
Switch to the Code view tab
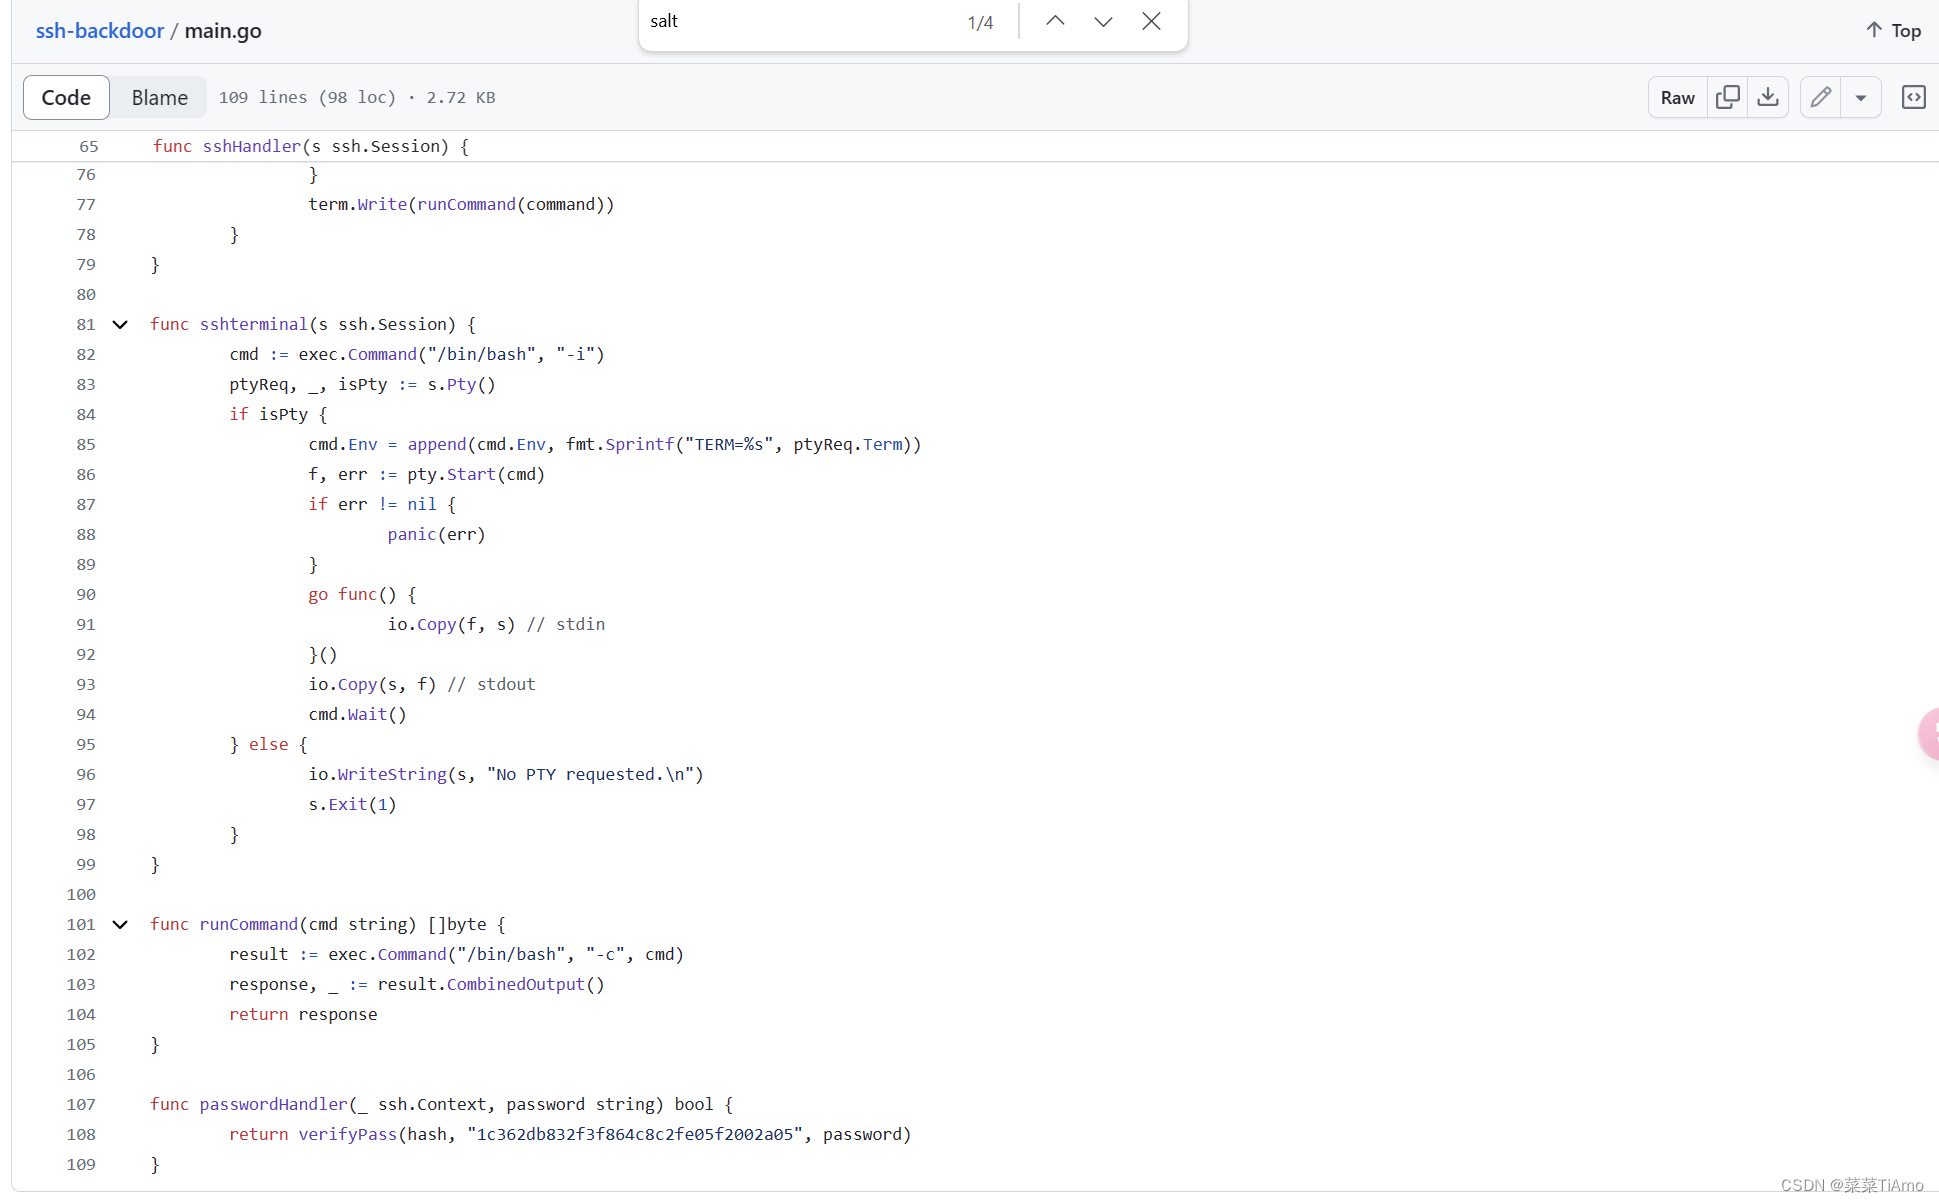coord(66,97)
